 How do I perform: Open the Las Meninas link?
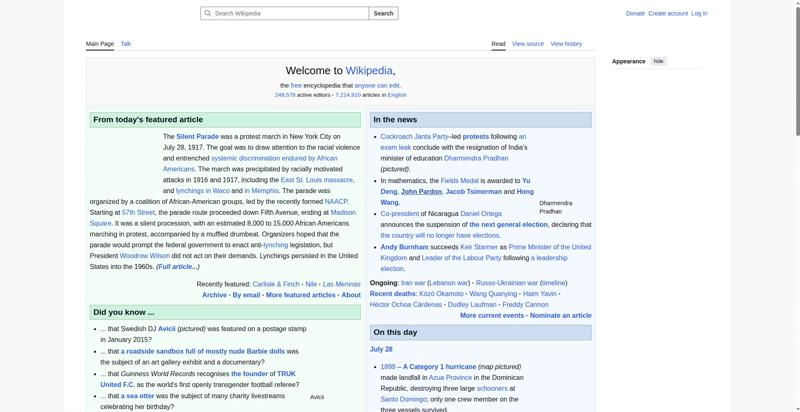(341, 284)
